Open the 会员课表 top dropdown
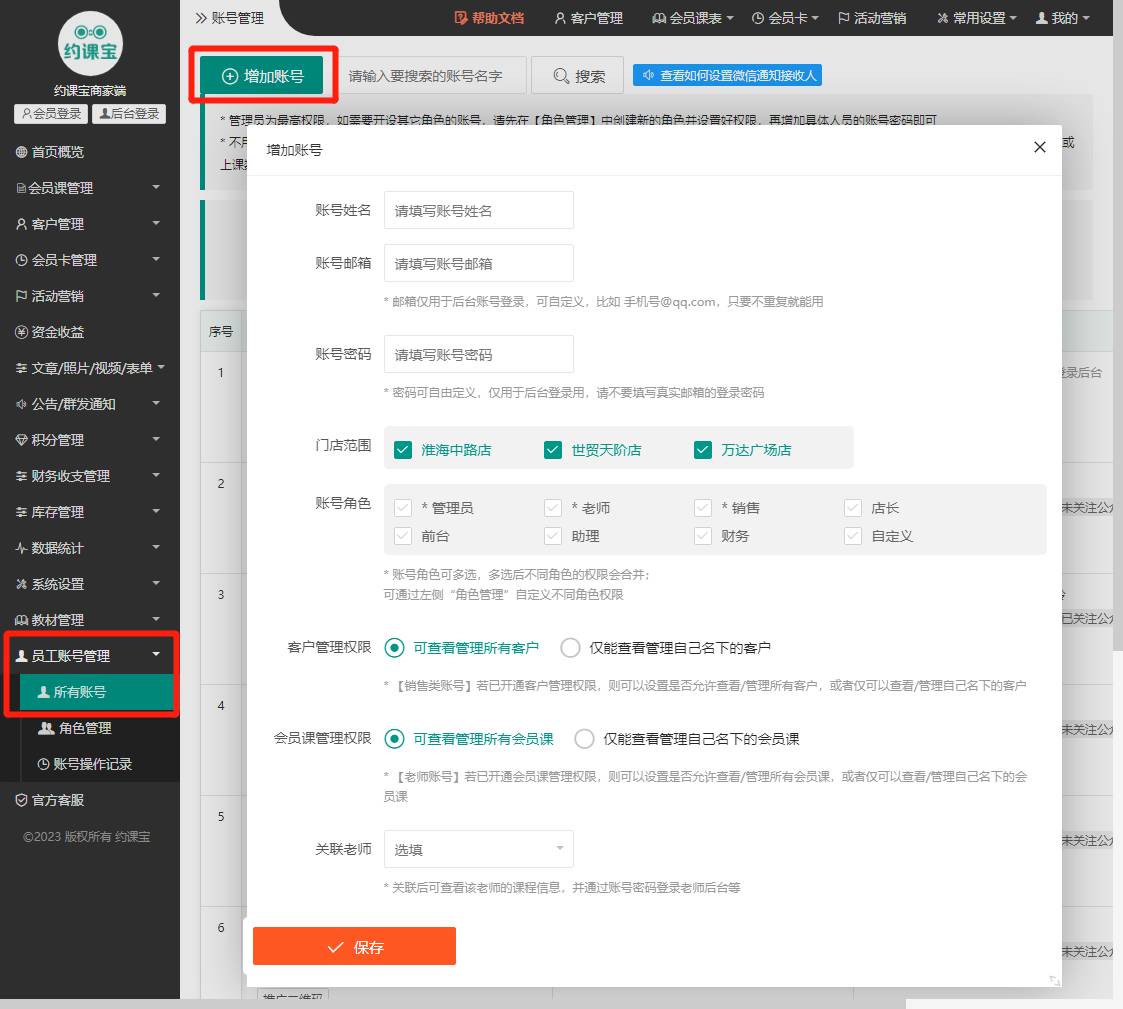1123x1009 pixels. point(693,18)
